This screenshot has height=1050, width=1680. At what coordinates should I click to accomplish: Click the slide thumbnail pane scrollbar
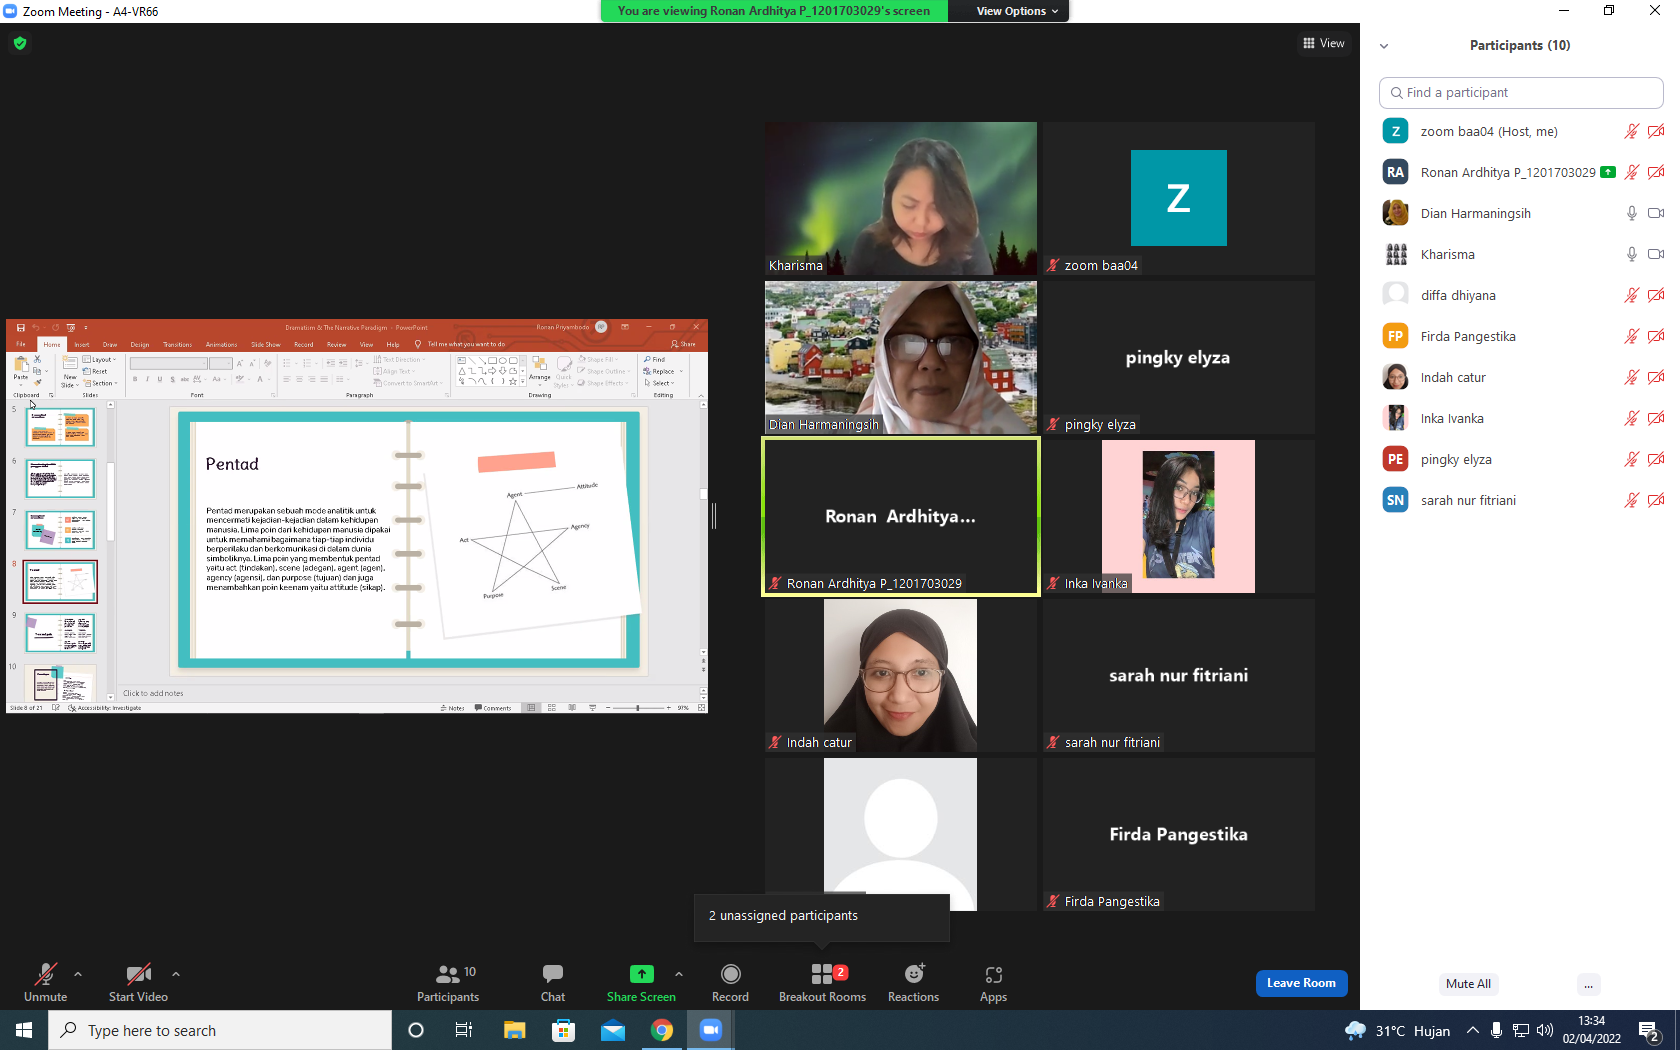(110, 551)
